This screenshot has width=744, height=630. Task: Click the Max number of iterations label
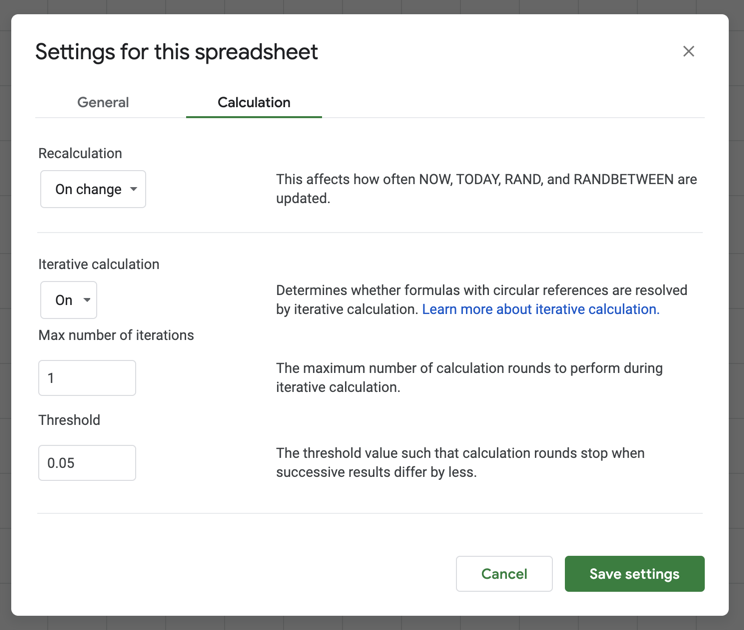pyautogui.click(x=116, y=335)
